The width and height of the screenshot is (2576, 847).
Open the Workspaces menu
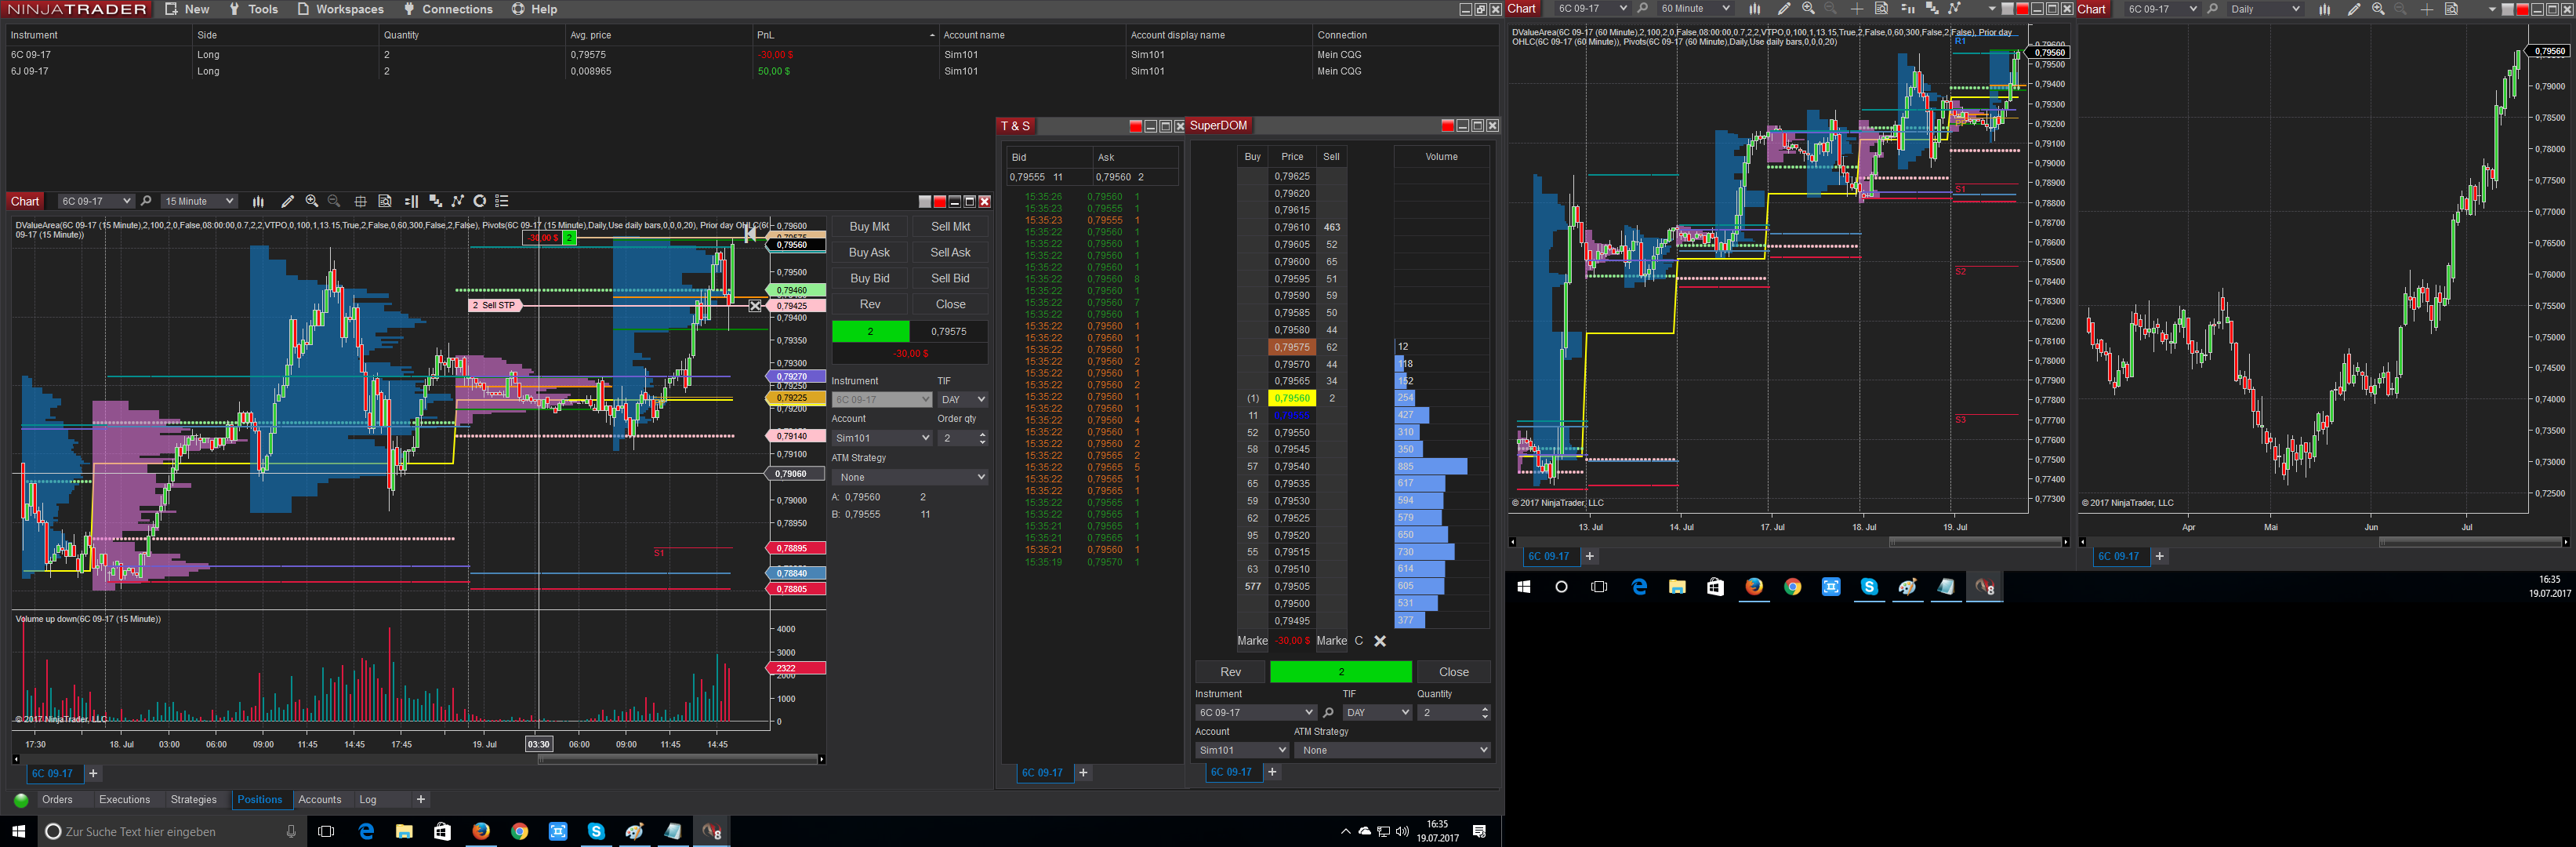pos(340,9)
